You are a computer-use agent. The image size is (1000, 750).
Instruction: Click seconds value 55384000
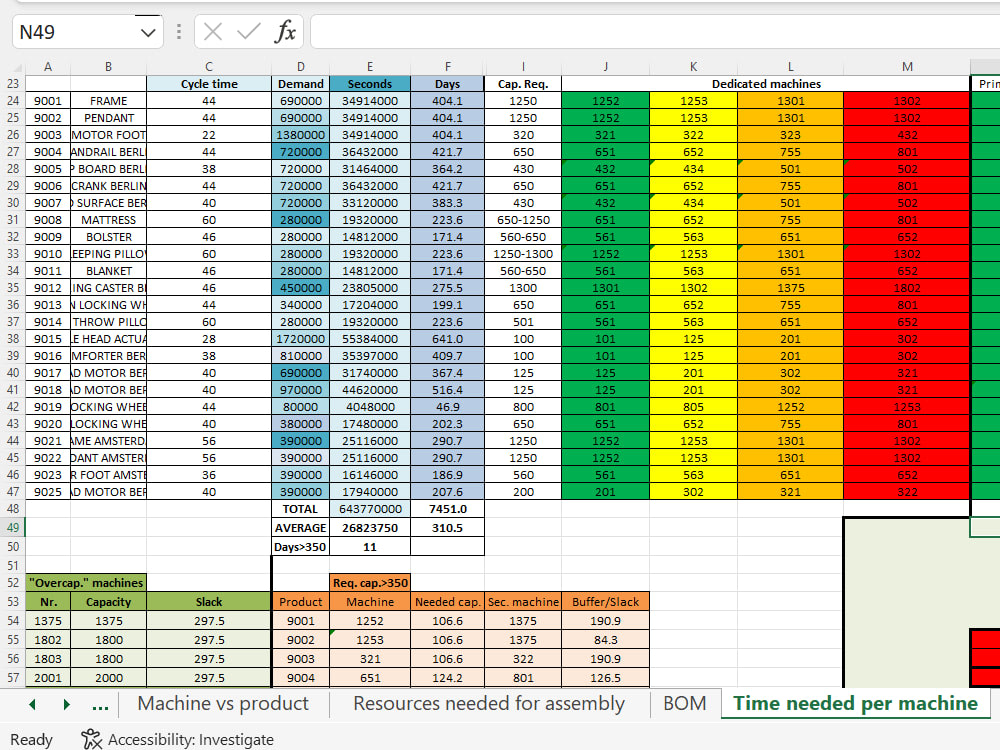pyautogui.click(x=370, y=339)
